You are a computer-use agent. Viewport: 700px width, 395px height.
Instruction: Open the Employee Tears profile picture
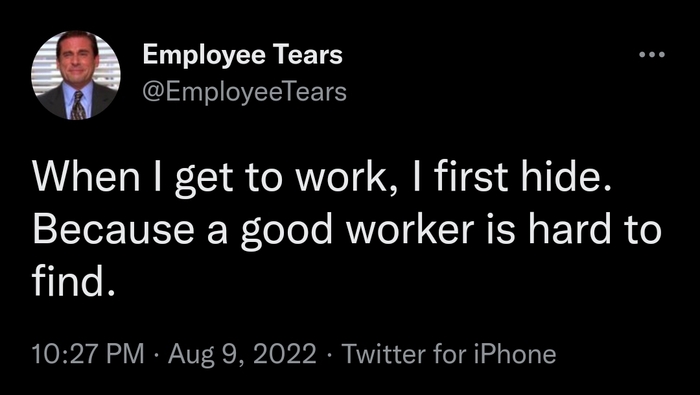[x=75, y=75]
